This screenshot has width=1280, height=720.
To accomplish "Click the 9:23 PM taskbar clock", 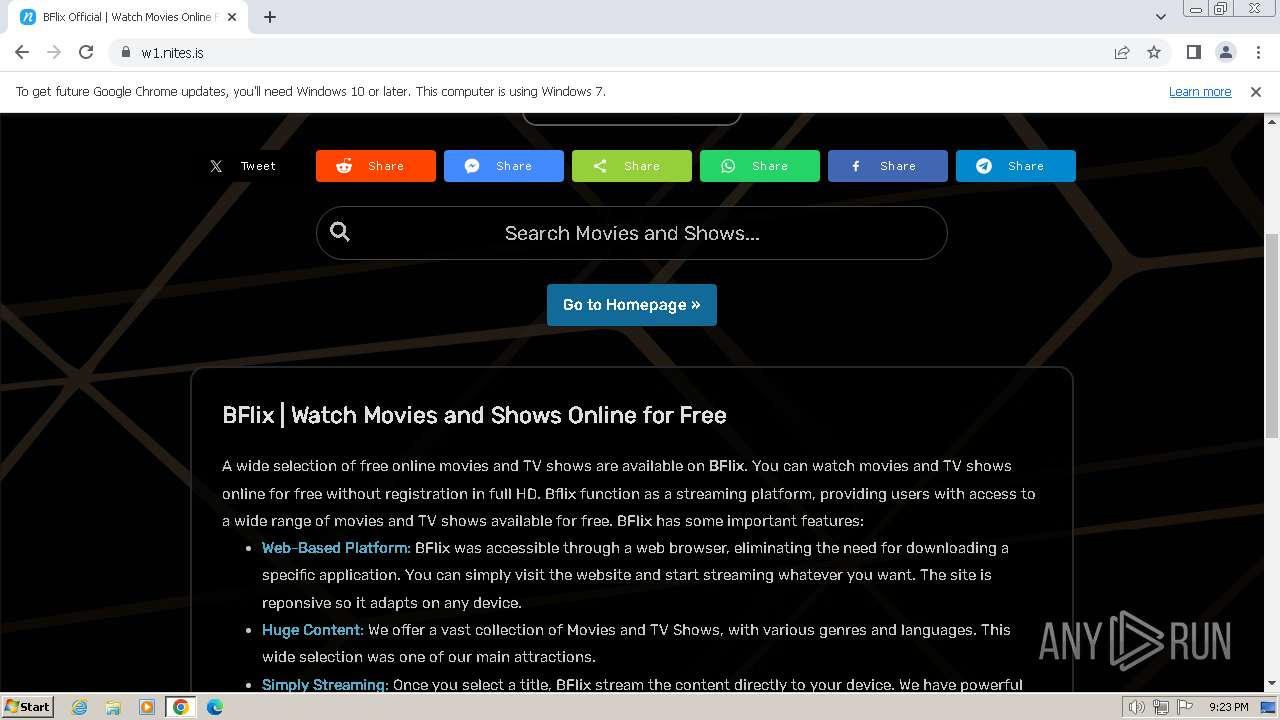I will click(1228, 707).
